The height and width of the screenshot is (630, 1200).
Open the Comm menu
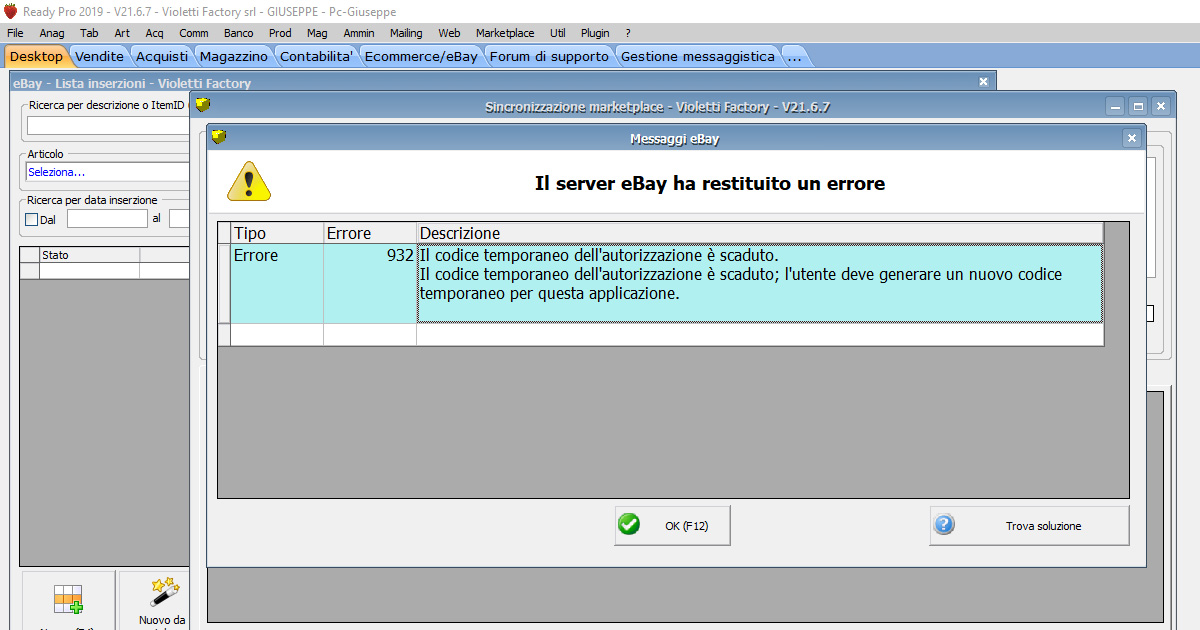click(194, 33)
